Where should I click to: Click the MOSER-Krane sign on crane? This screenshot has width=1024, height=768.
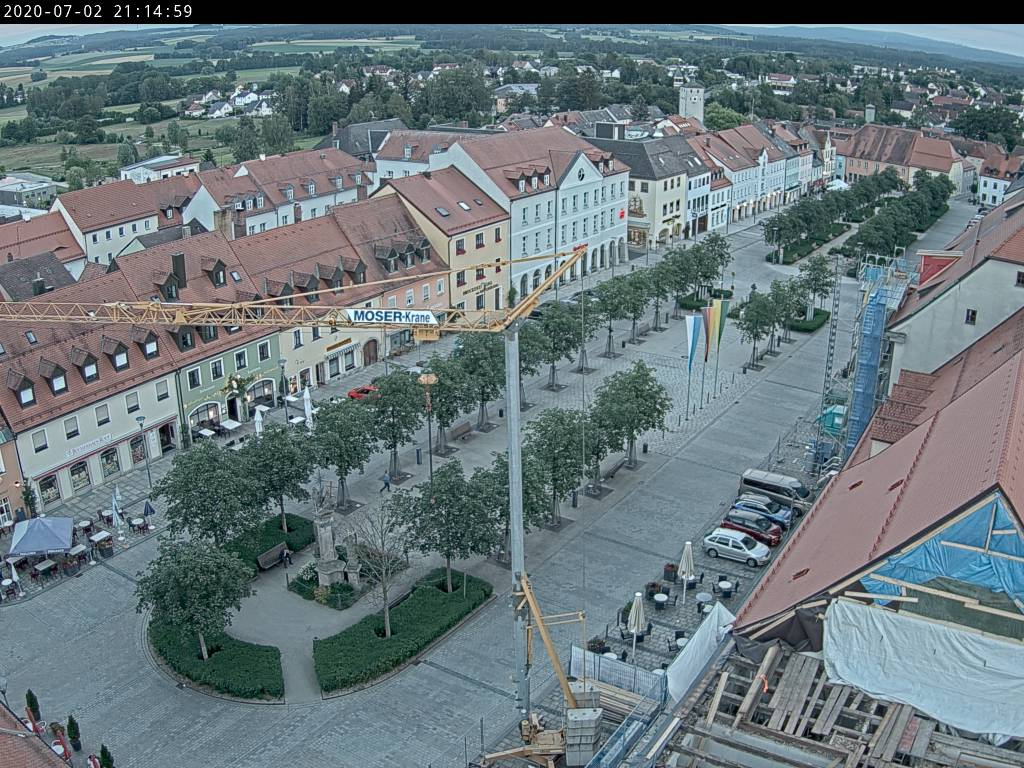point(392,317)
